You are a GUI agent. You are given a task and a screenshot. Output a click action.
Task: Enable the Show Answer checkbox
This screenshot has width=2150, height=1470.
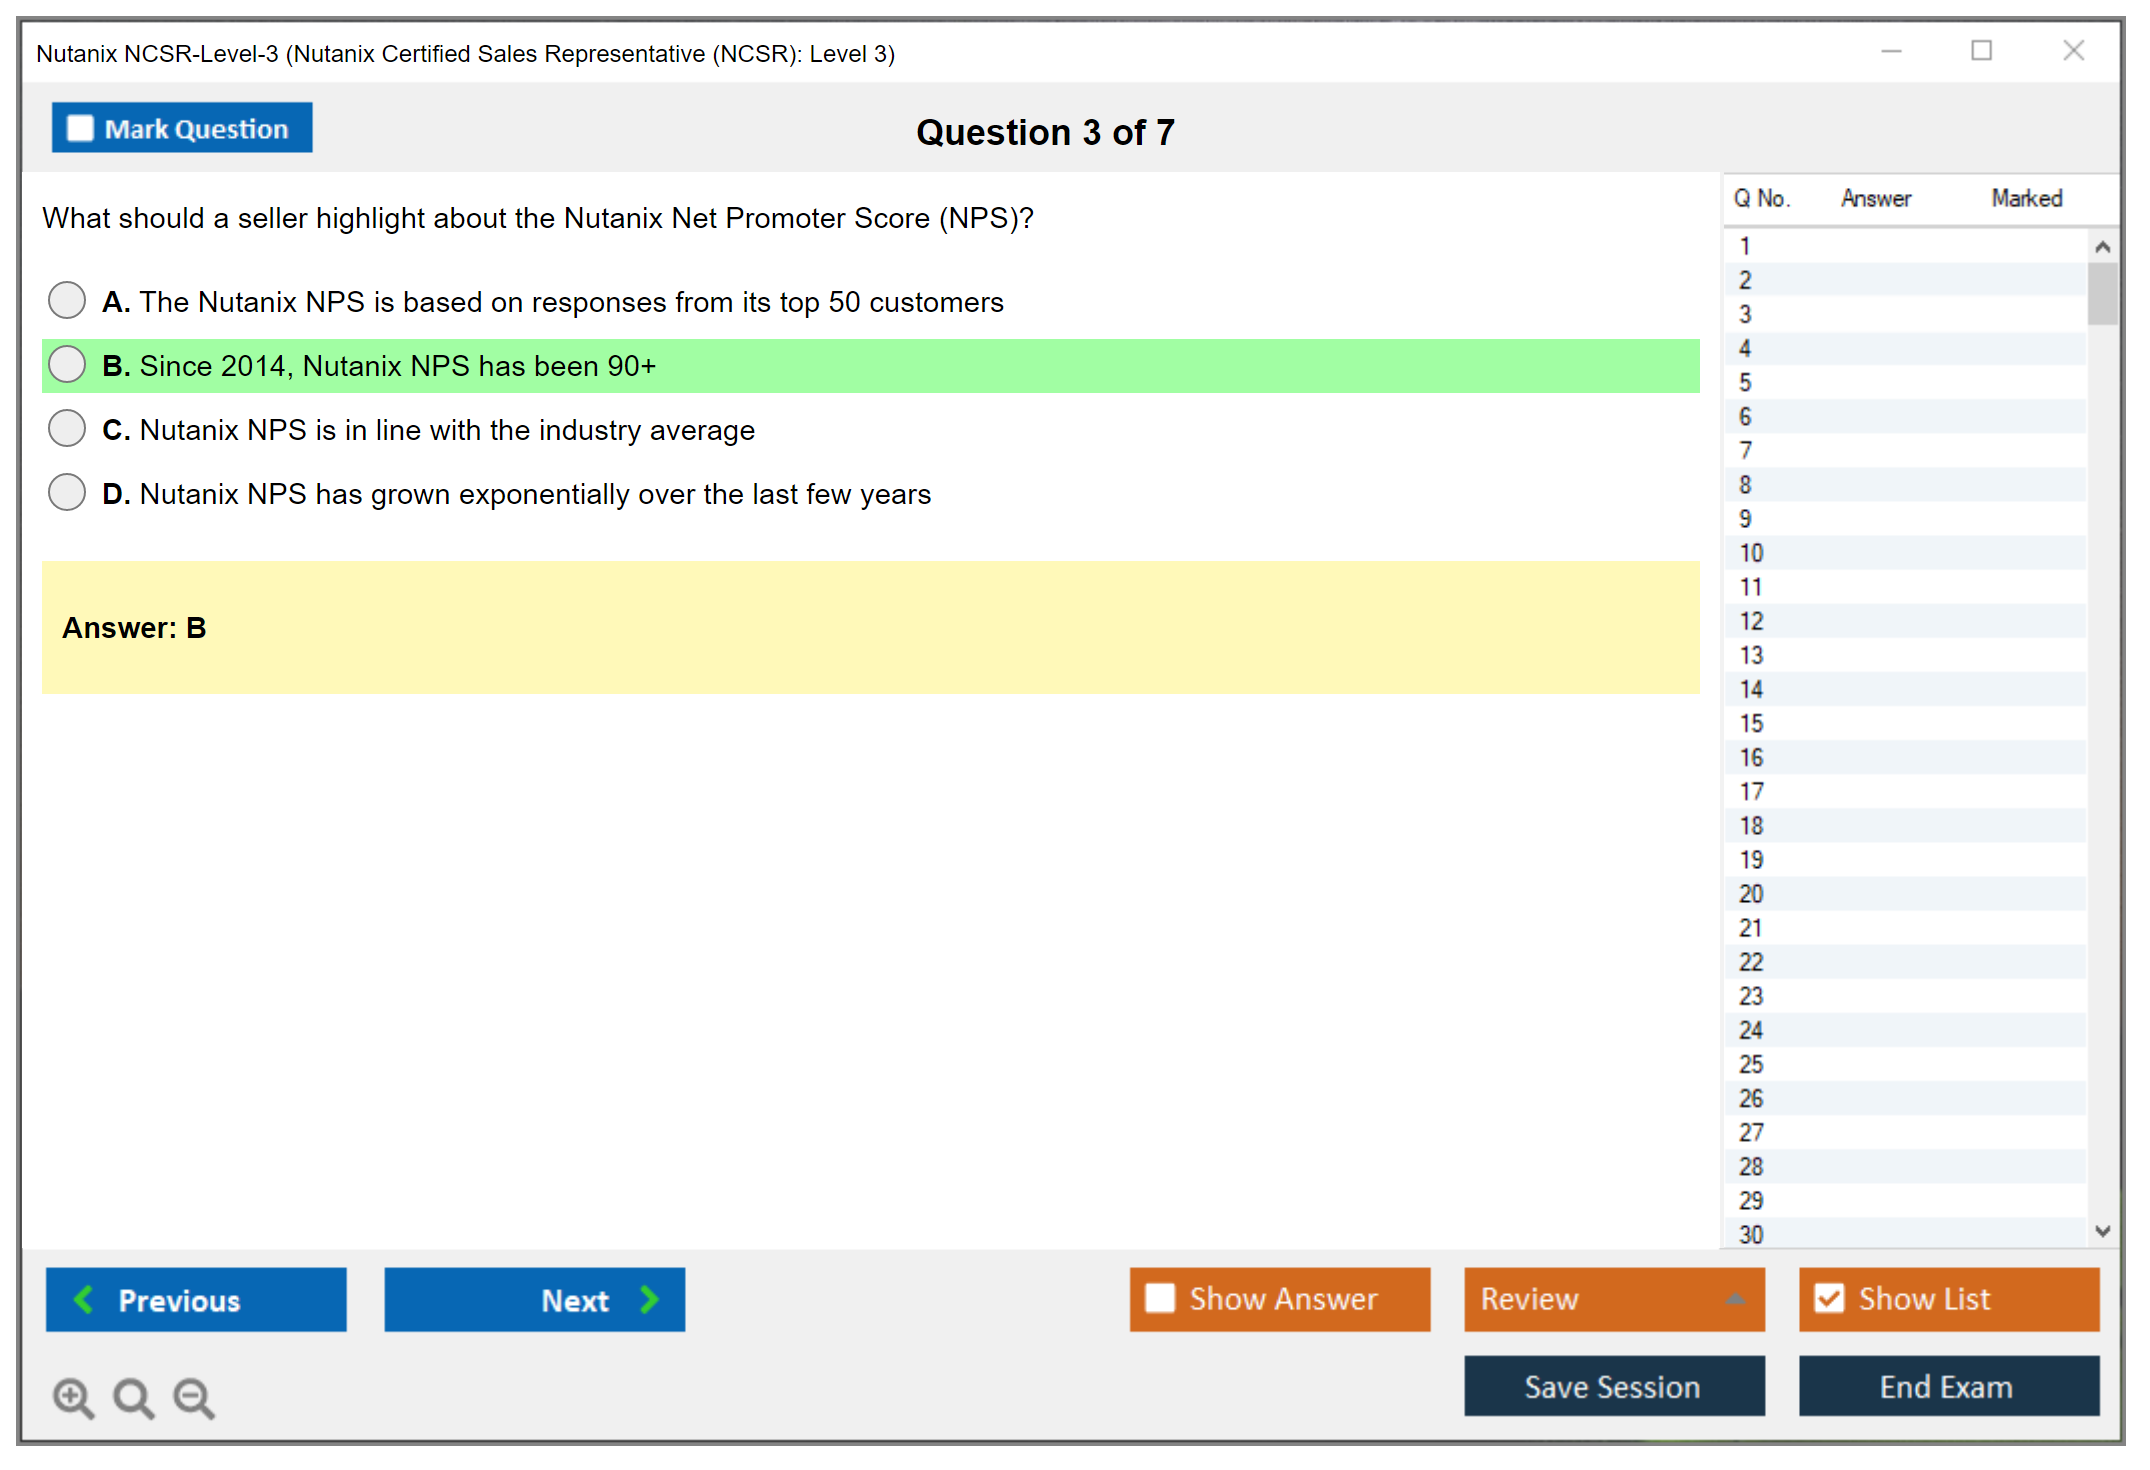(1160, 1298)
